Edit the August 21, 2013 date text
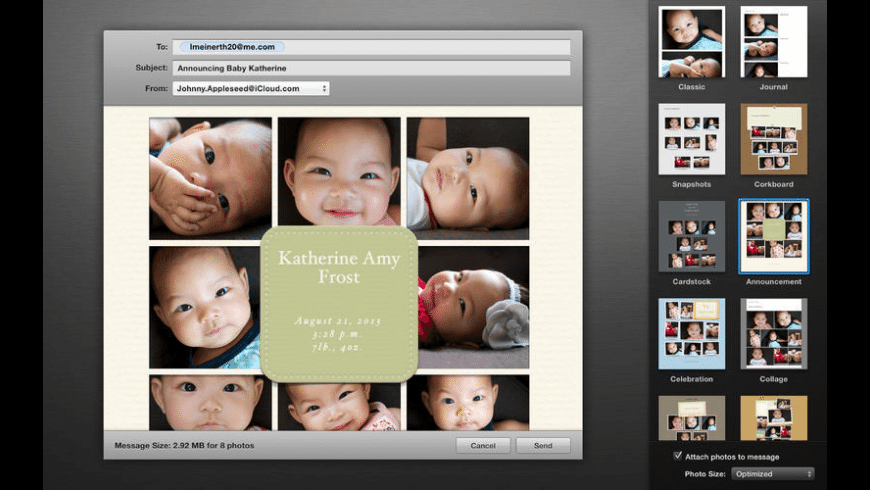This screenshot has width=870, height=490. click(x=338, y=321)
